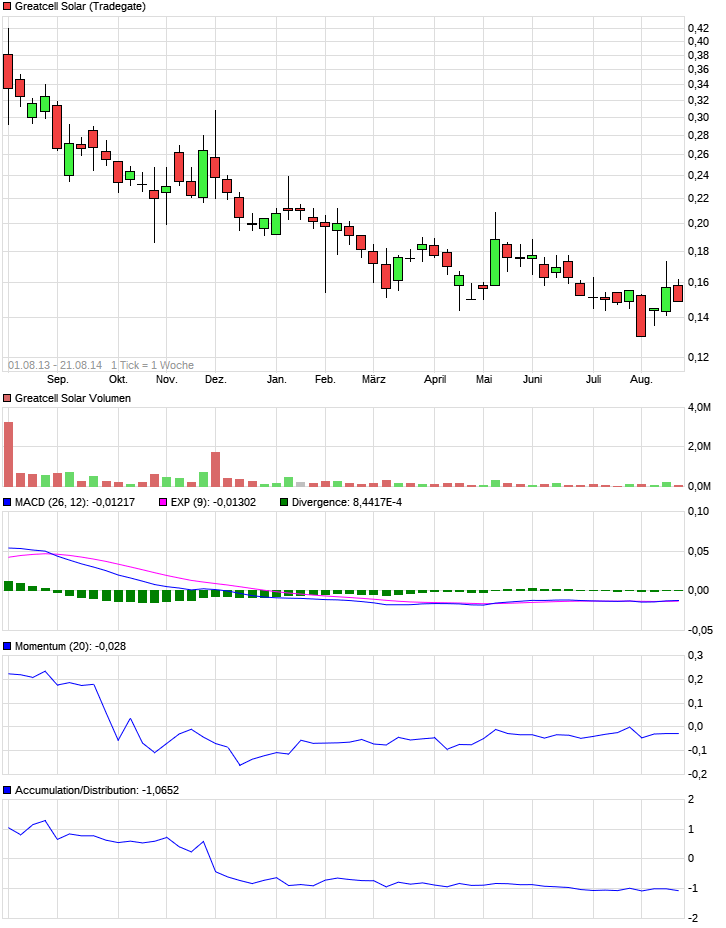Screen dimensions: 726x928
Task: Click the -0,2 momentum axis value
Action: click(x=697, y=774)
